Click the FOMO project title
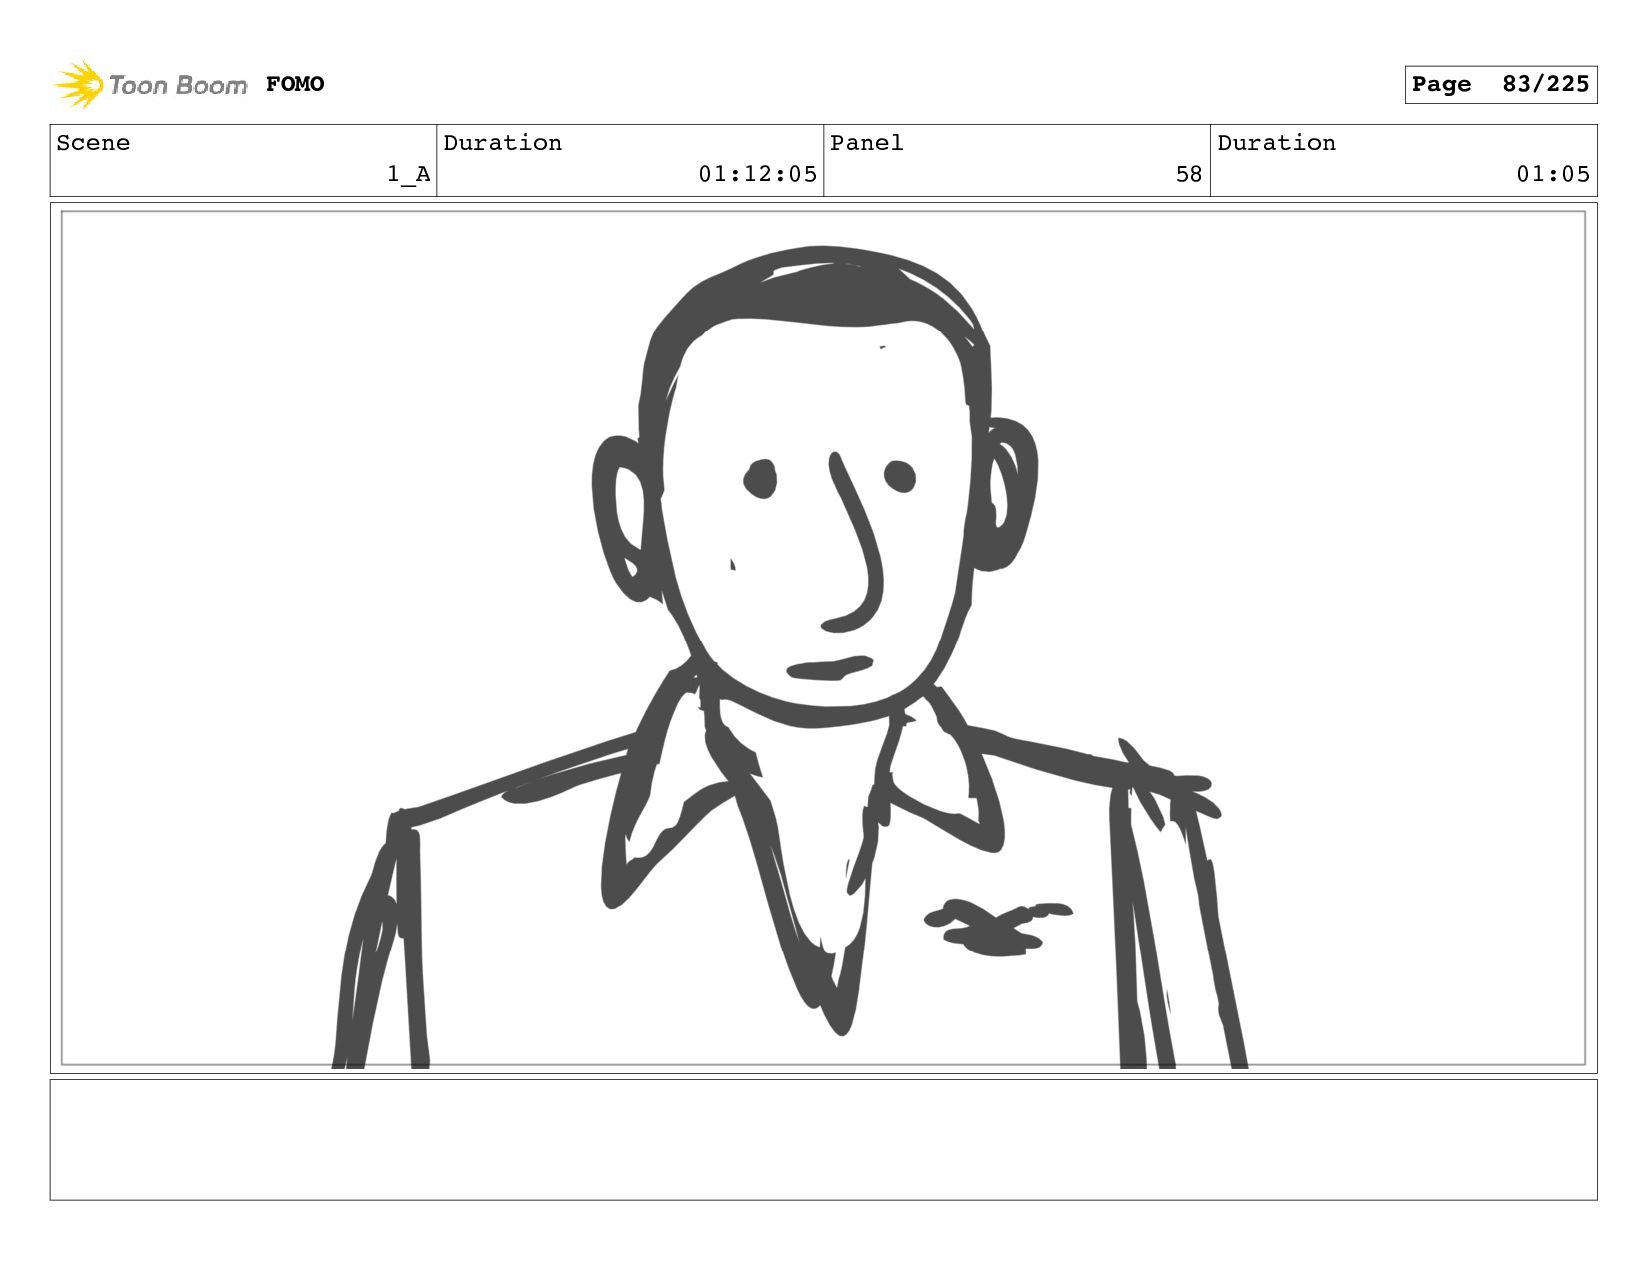This screenshot has height=1275, width=1650. (295, 84)
